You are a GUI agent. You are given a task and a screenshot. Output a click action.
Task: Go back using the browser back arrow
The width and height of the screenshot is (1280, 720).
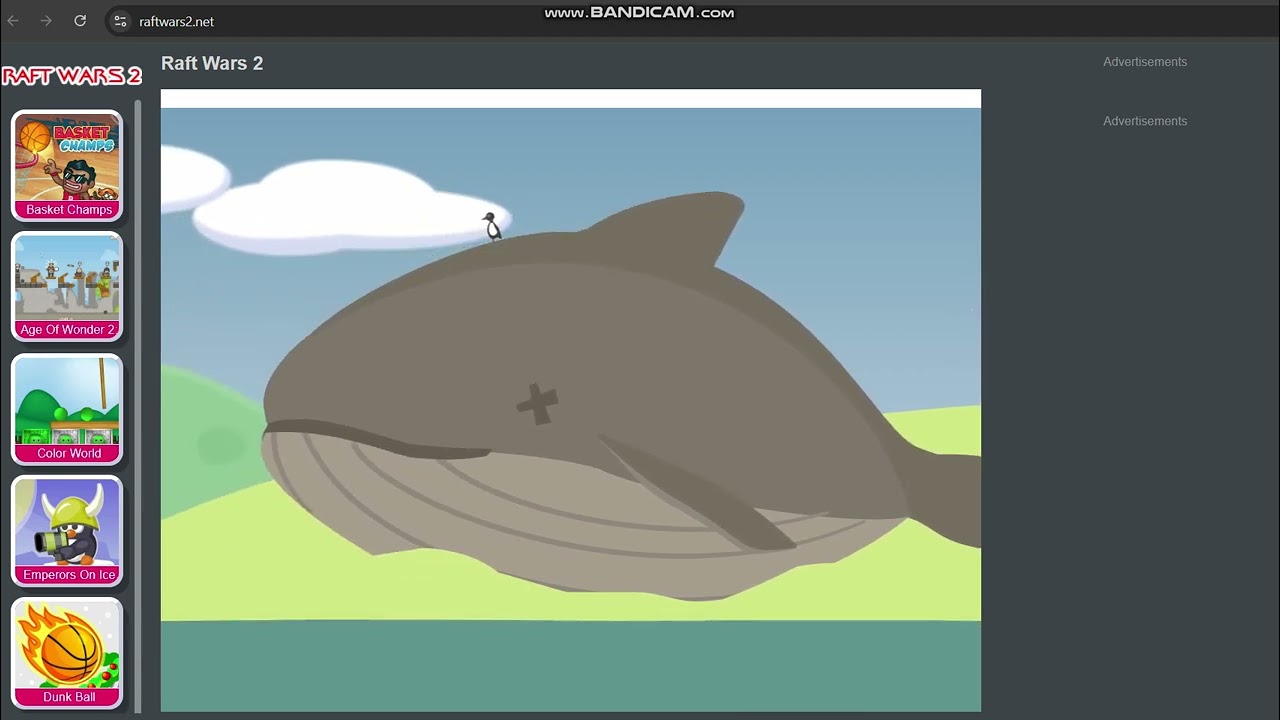(x=13, y=21)
